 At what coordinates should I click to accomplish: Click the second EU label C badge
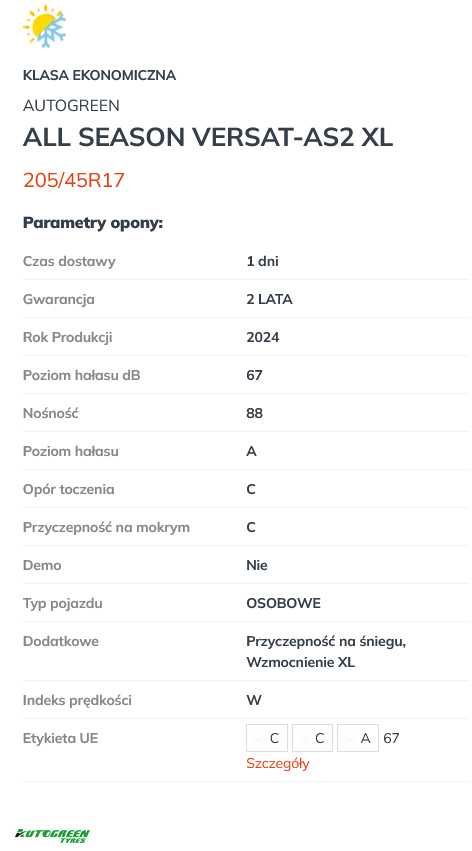point(312,738)
